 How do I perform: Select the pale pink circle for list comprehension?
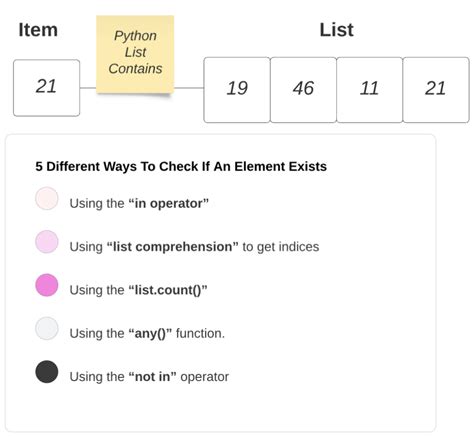click(47, 242)
